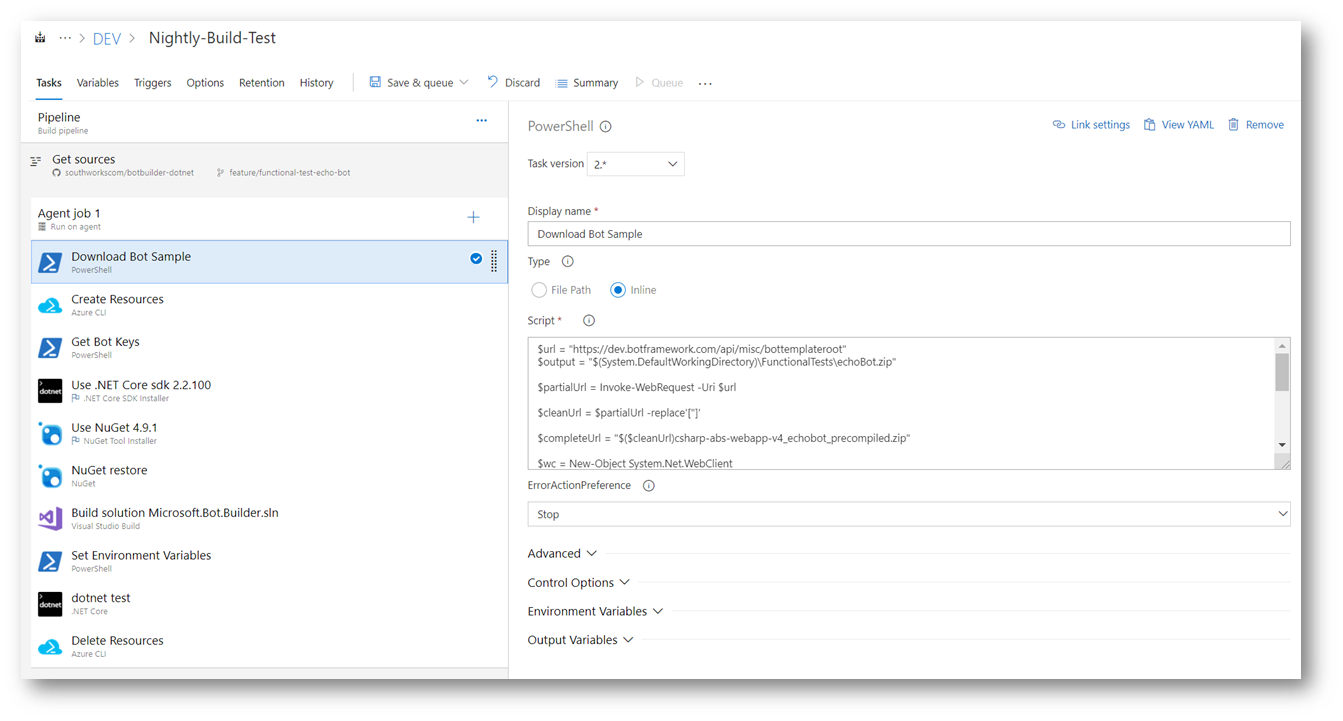Open the Options tab
1343x721 pixels.
(x=205, y=83)
